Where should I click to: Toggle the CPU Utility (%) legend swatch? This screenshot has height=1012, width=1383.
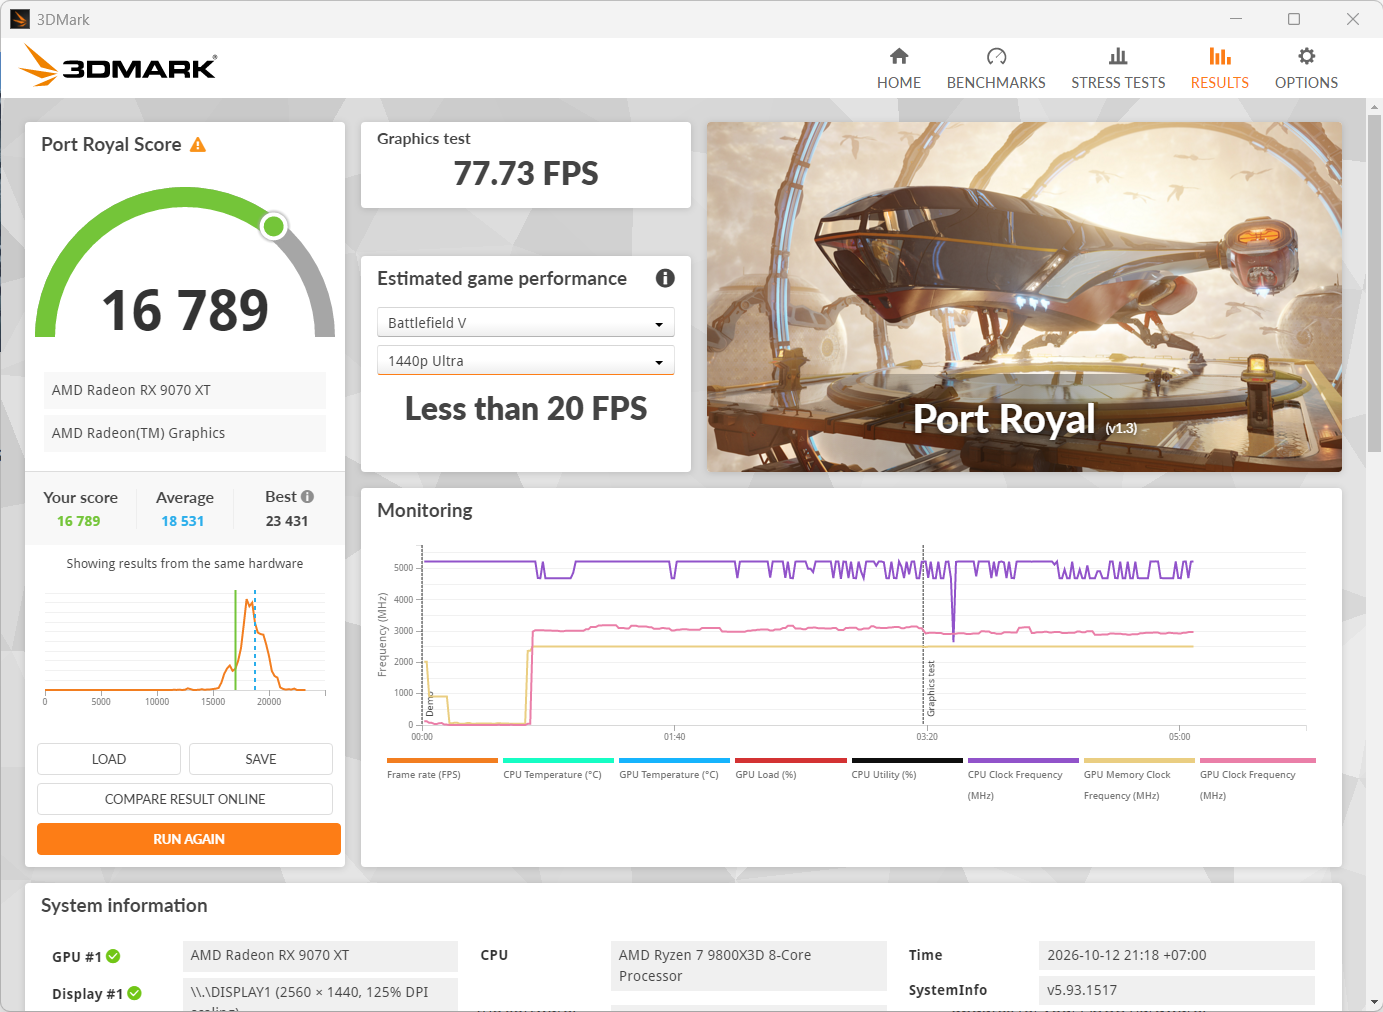pos(907,760)
